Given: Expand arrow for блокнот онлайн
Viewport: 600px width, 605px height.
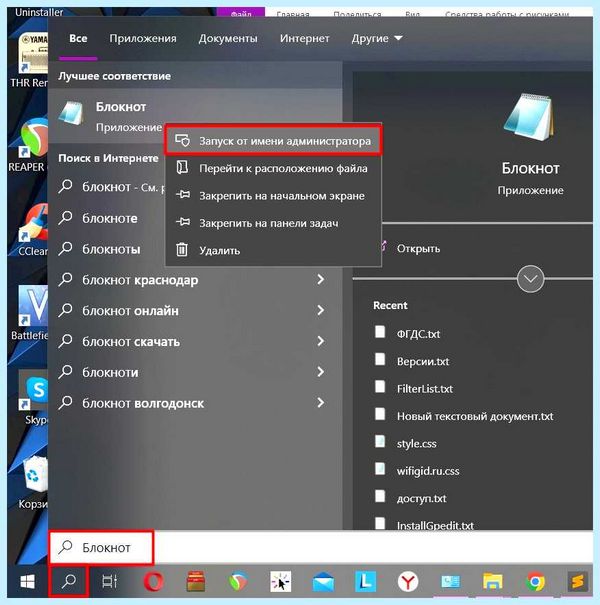Looking at the screenshot, I should (x=320, y=310).
